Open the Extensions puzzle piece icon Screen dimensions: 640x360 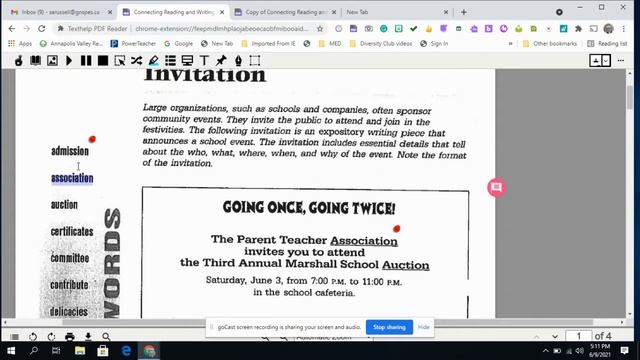(578, 29)
